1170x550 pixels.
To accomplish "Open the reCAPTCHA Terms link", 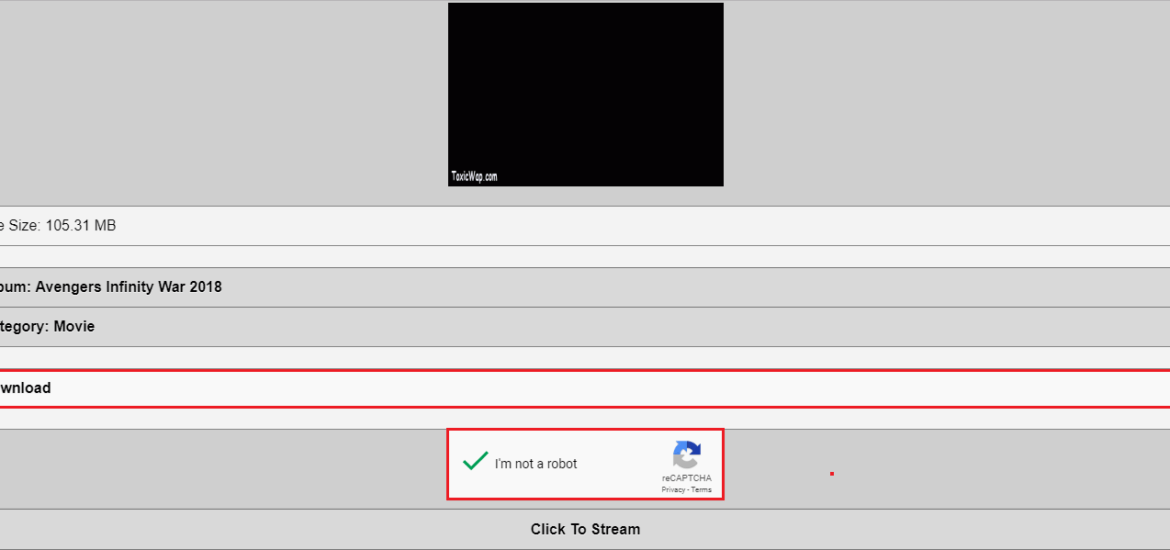I will tap(701, 490).
